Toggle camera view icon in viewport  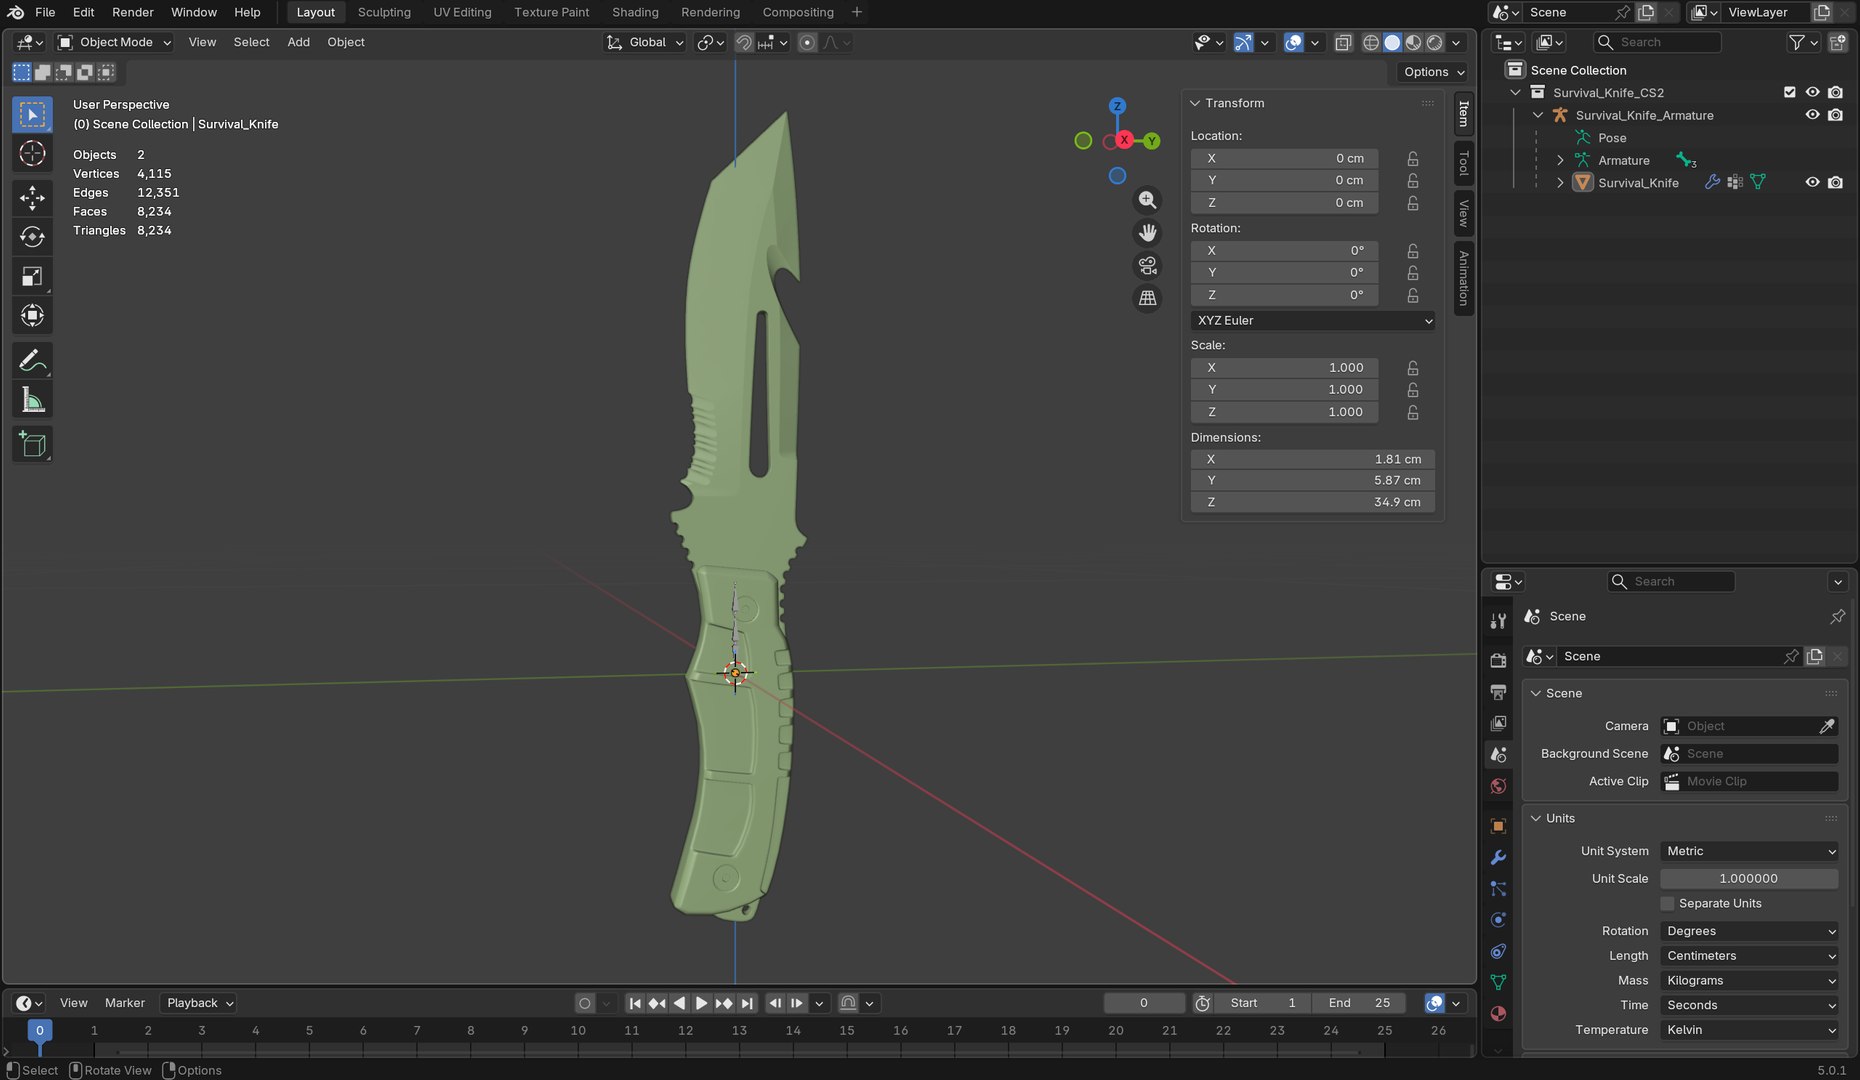click(1147, 266)
